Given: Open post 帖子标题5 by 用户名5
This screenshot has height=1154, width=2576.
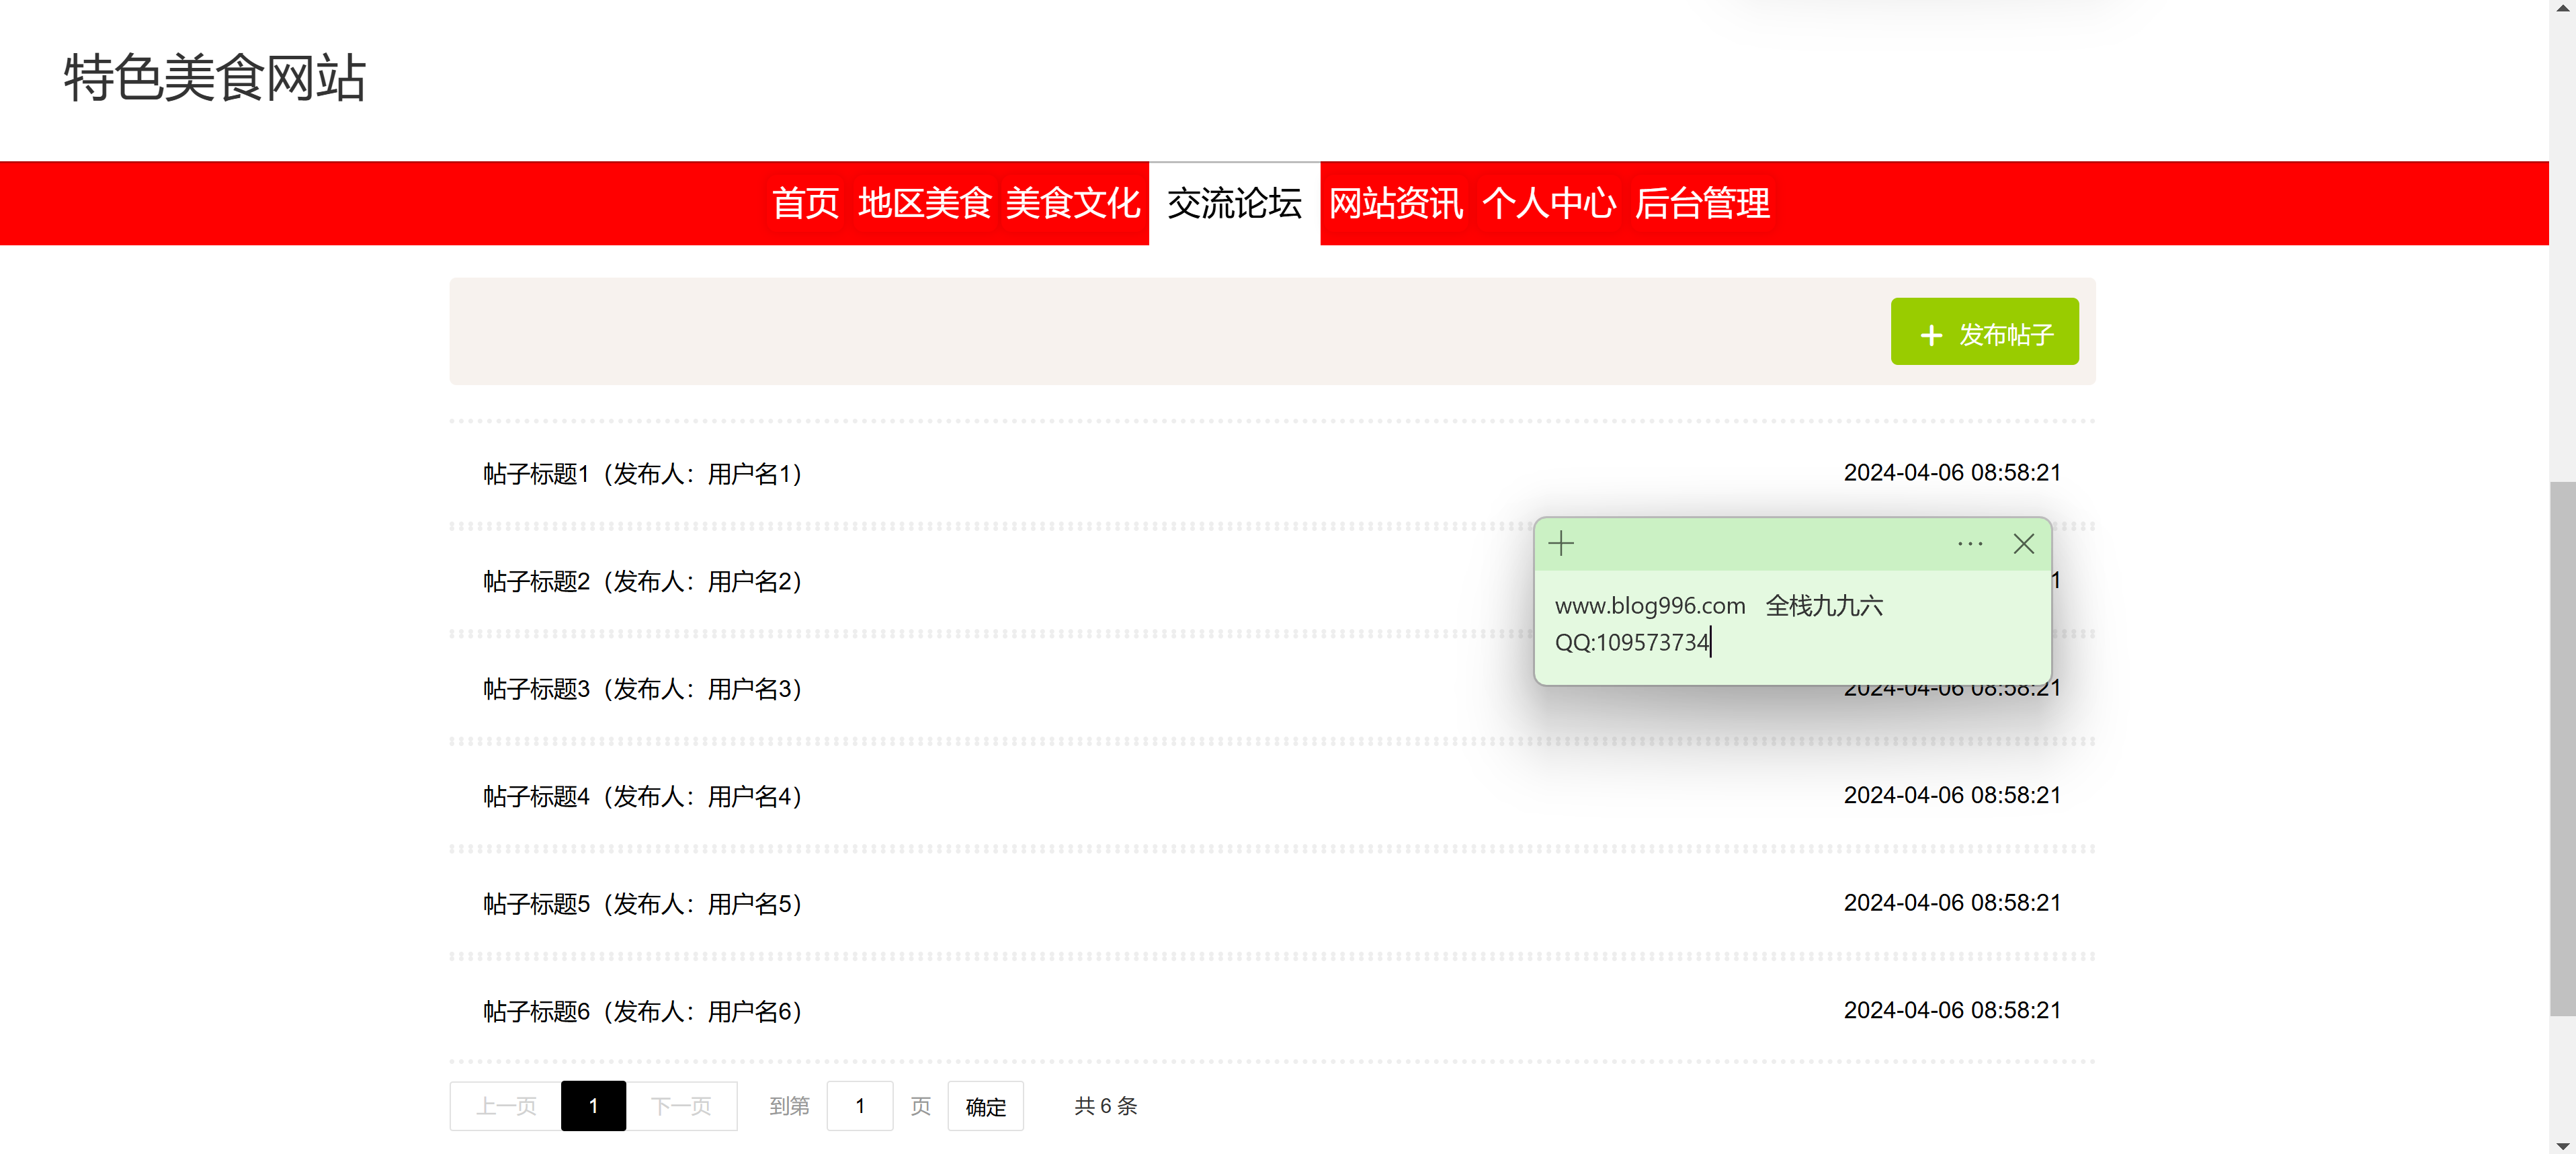Looking at the screenshot, I should pyautogui.click(x=642, y=904).
